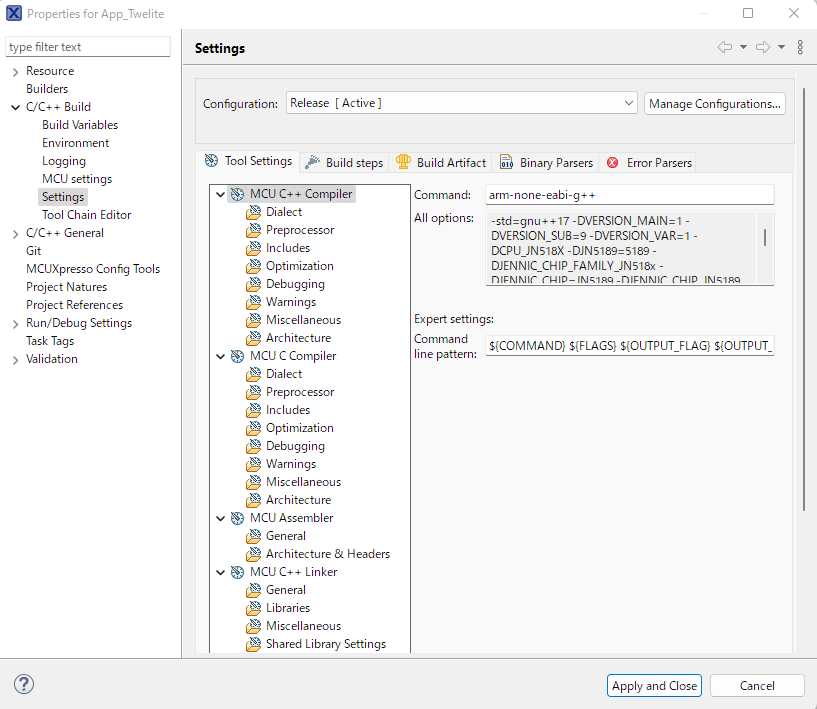
Task: Click the back navigation arrow icon
Action: (x=725, y=47)
